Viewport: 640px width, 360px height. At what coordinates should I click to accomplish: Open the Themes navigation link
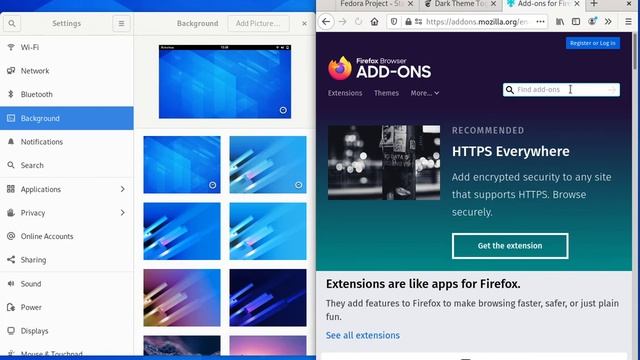(x=386, y=93)
